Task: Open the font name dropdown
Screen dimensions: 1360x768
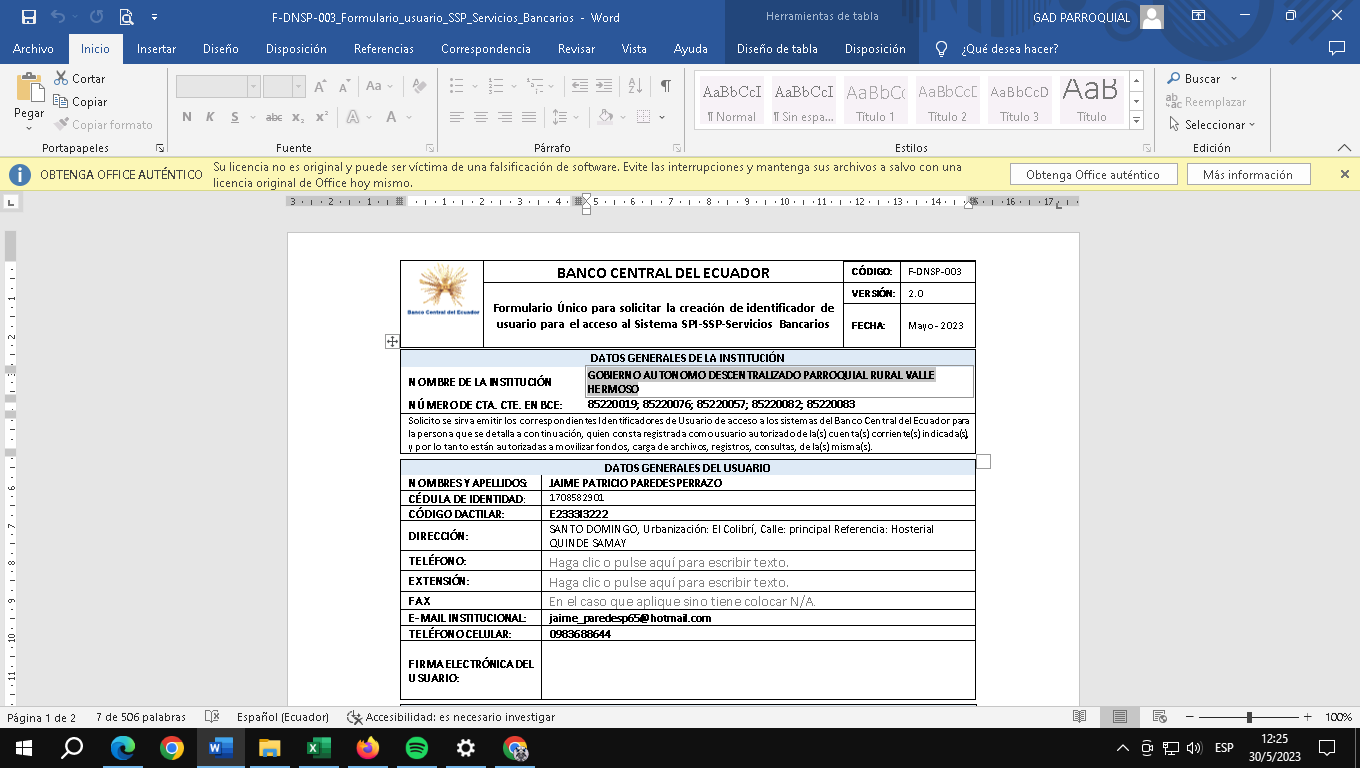Action: click(253, 87)
